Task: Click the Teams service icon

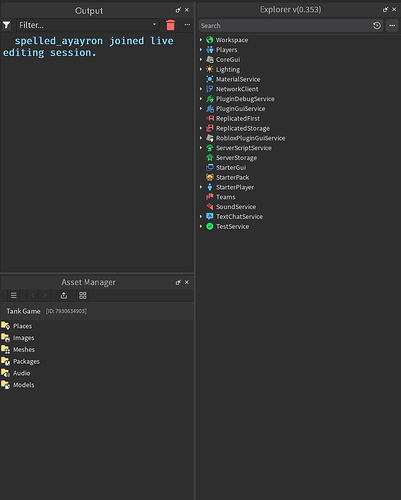Action: pyautogui.click(x=210, y=197)
